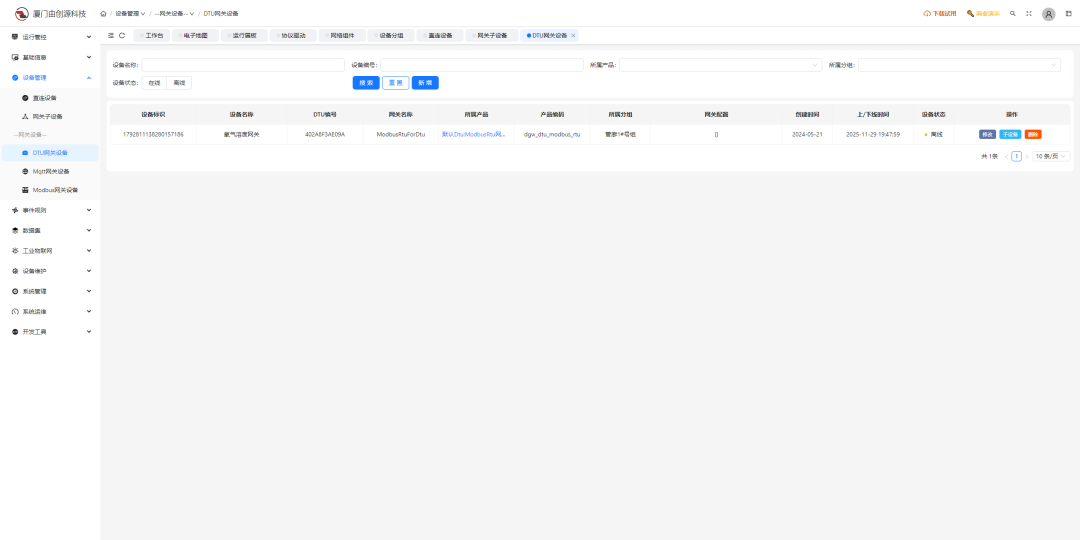Switch to the 电子地图 tab

click(195, 35)
